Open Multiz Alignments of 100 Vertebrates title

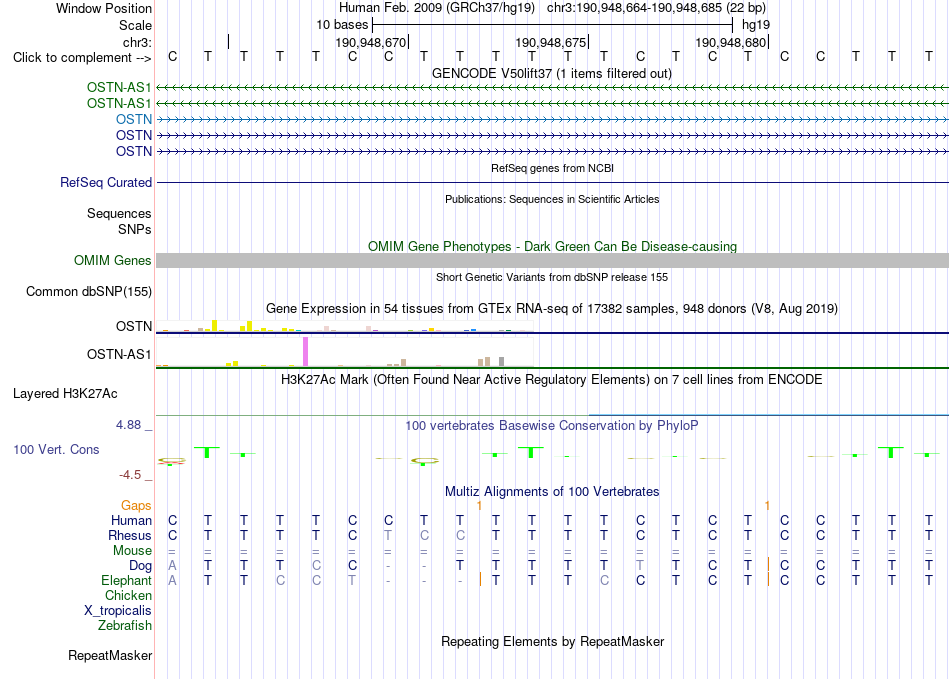pos(552,491)
